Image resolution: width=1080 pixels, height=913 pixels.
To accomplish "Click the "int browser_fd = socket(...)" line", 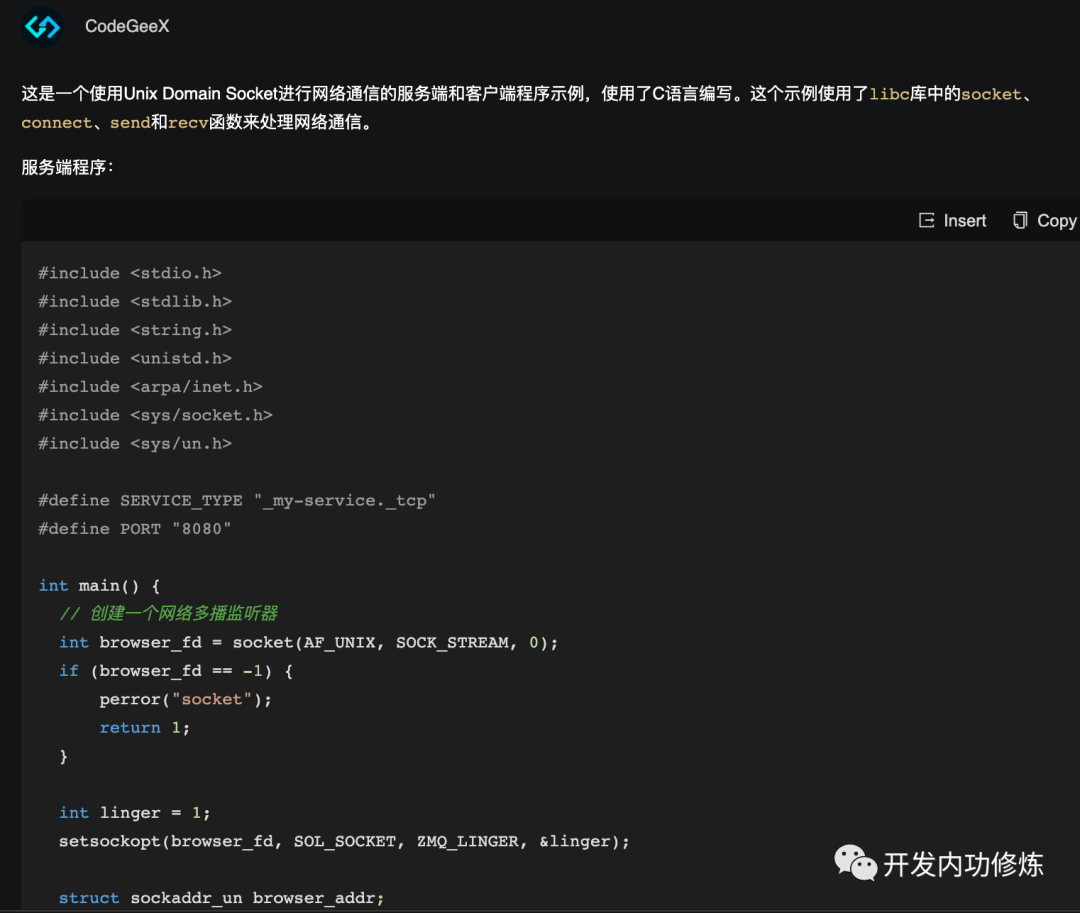I will pos(309,642).
